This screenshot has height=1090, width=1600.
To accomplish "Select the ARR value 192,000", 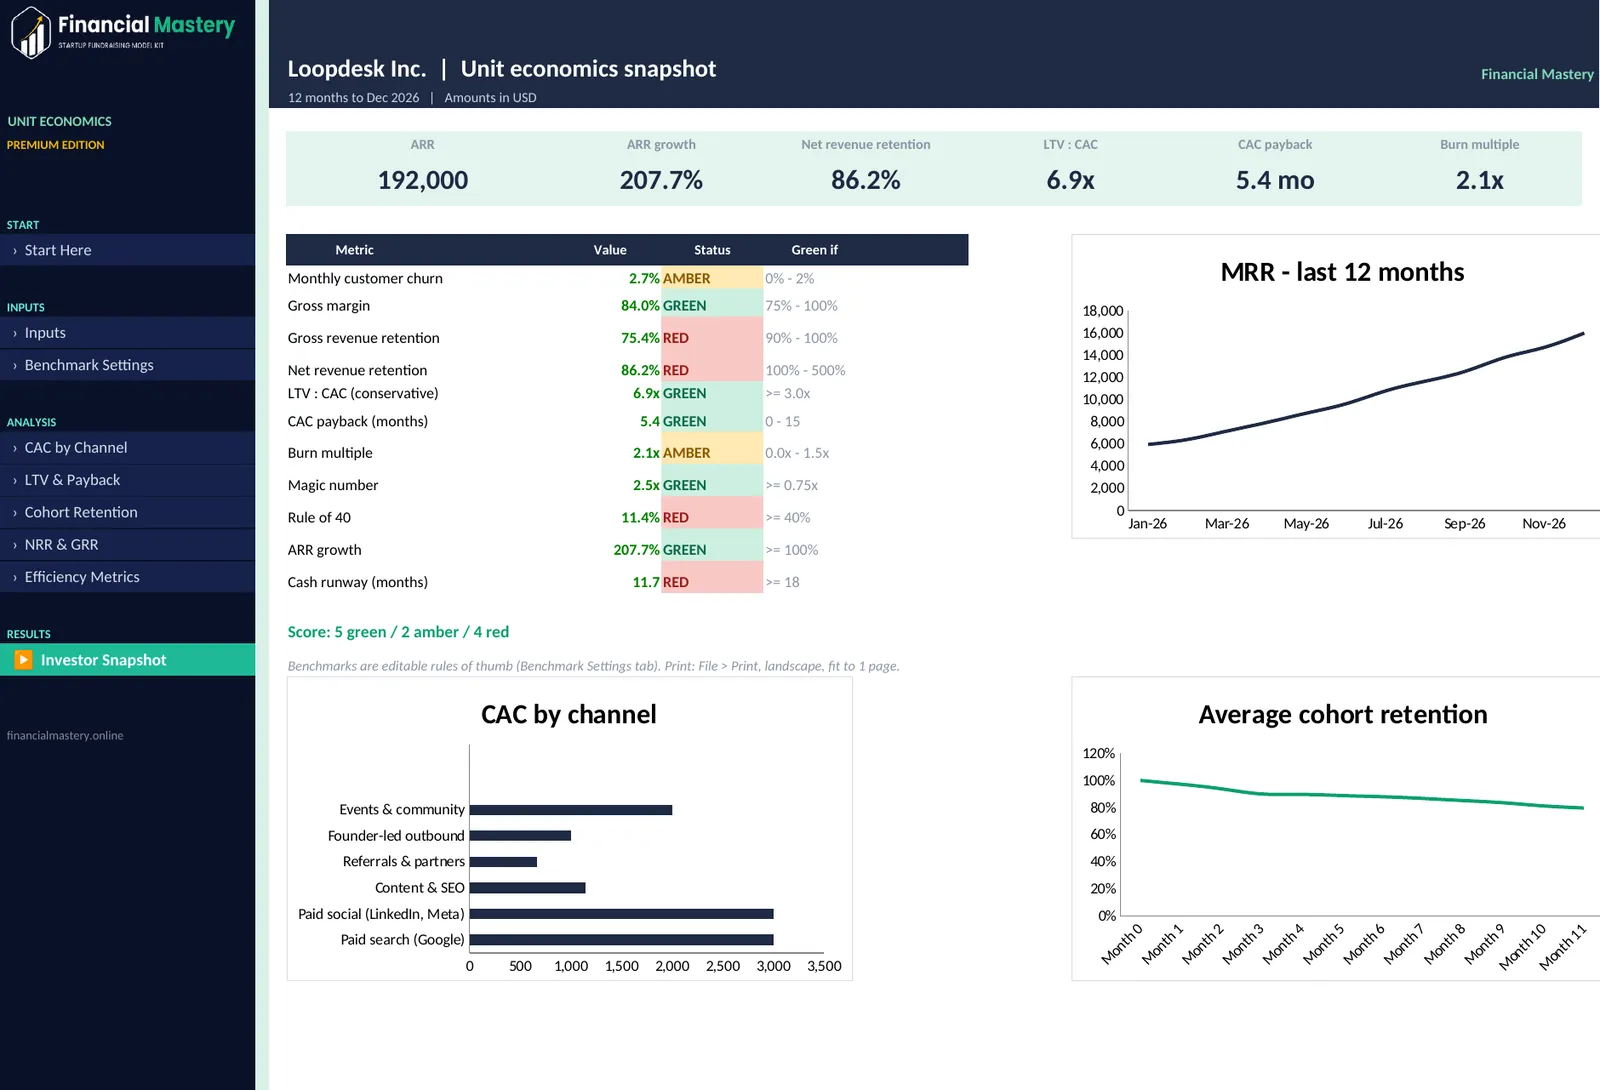I will click(x=423, y=180).
